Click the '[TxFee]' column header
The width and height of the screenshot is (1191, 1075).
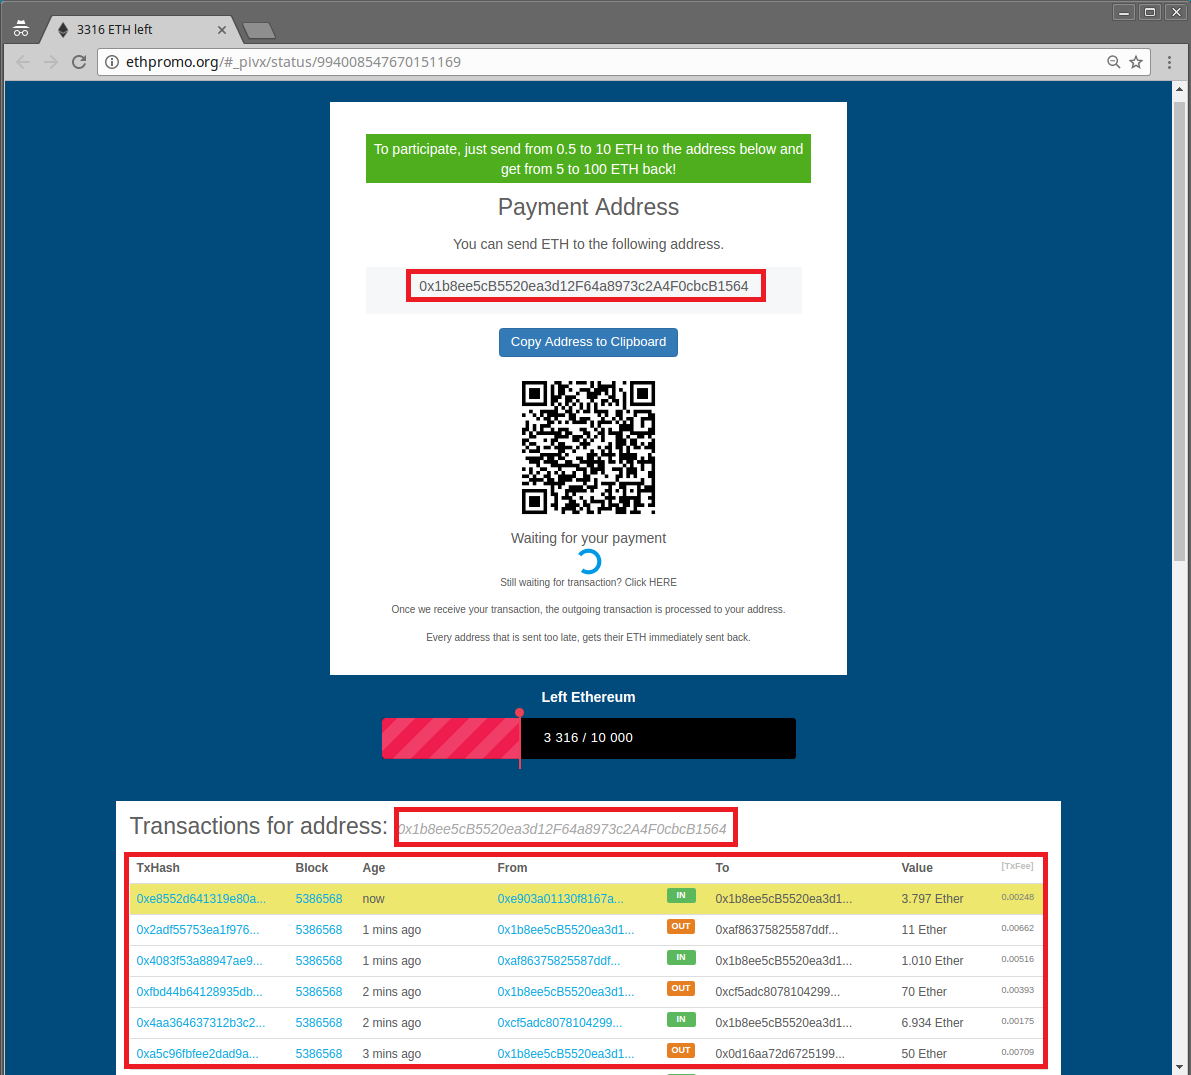pos(1017,866)
